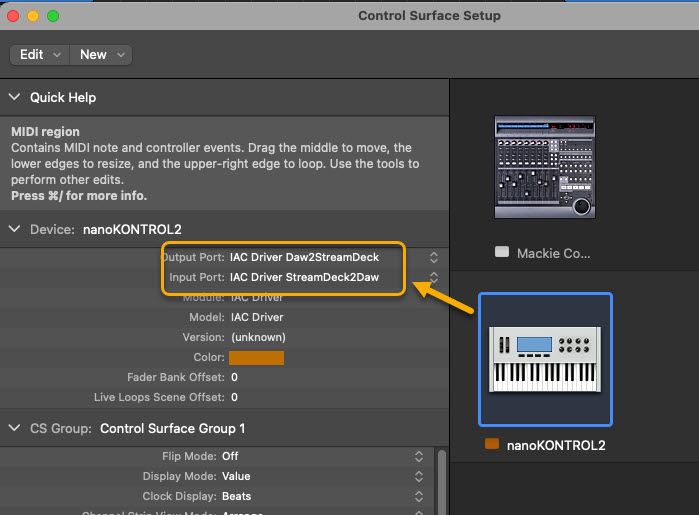Change Clock Display from Beats
Image resolution: width=699 pixels, height=515 pixels.
tap(419, 496)
